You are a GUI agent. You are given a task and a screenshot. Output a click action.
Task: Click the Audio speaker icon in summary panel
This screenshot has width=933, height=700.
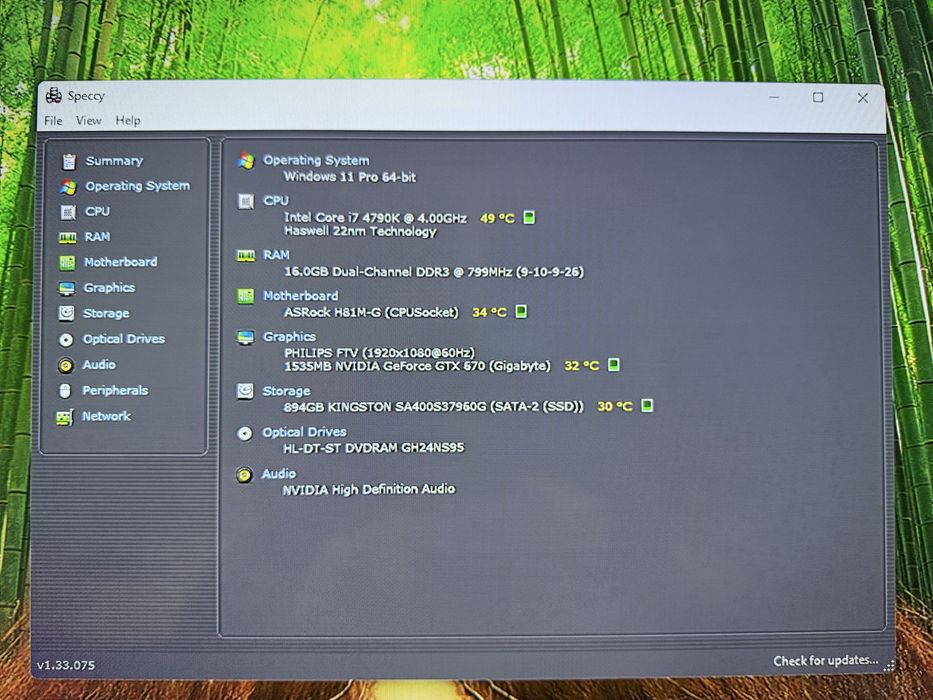243,474
